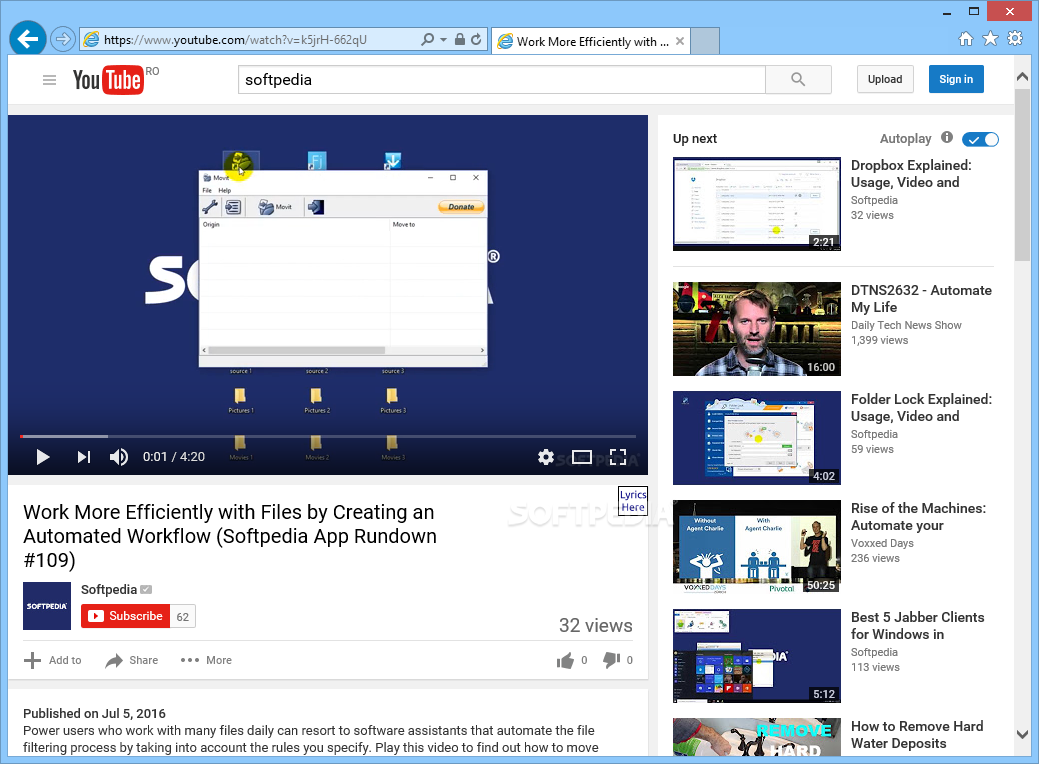Viewport: 1039px width, 764px height.
Task: Open 'DTNS2632 - Automate My Life' title link
Action: point(921,299)
